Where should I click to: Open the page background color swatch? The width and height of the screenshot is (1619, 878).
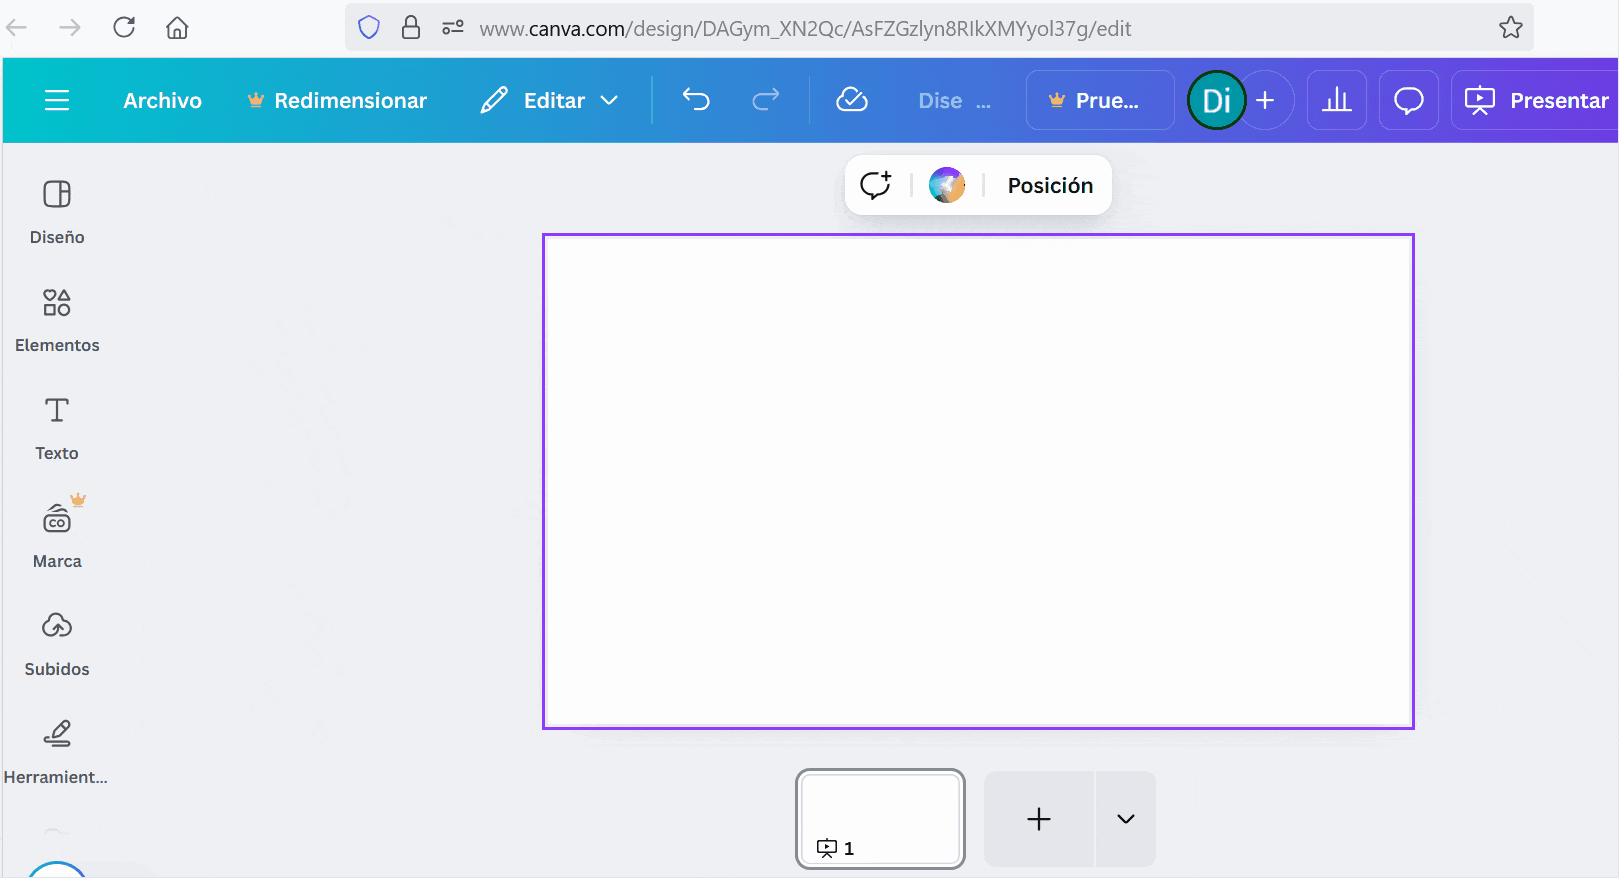point(947,185)
